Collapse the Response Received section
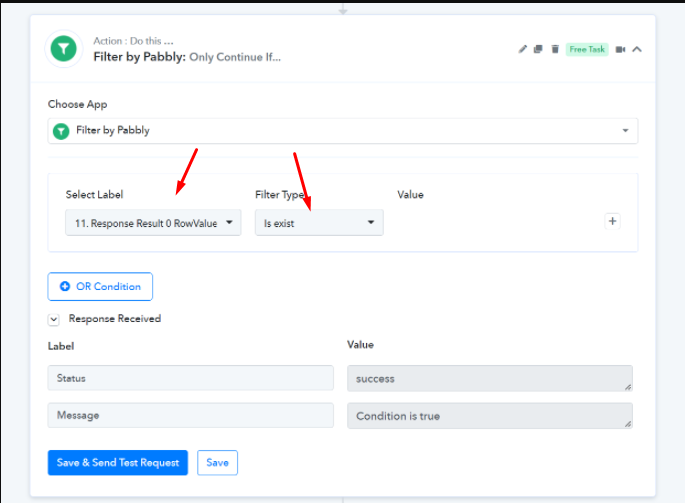Viewport: 685px width, 503px height. point(54,319)
